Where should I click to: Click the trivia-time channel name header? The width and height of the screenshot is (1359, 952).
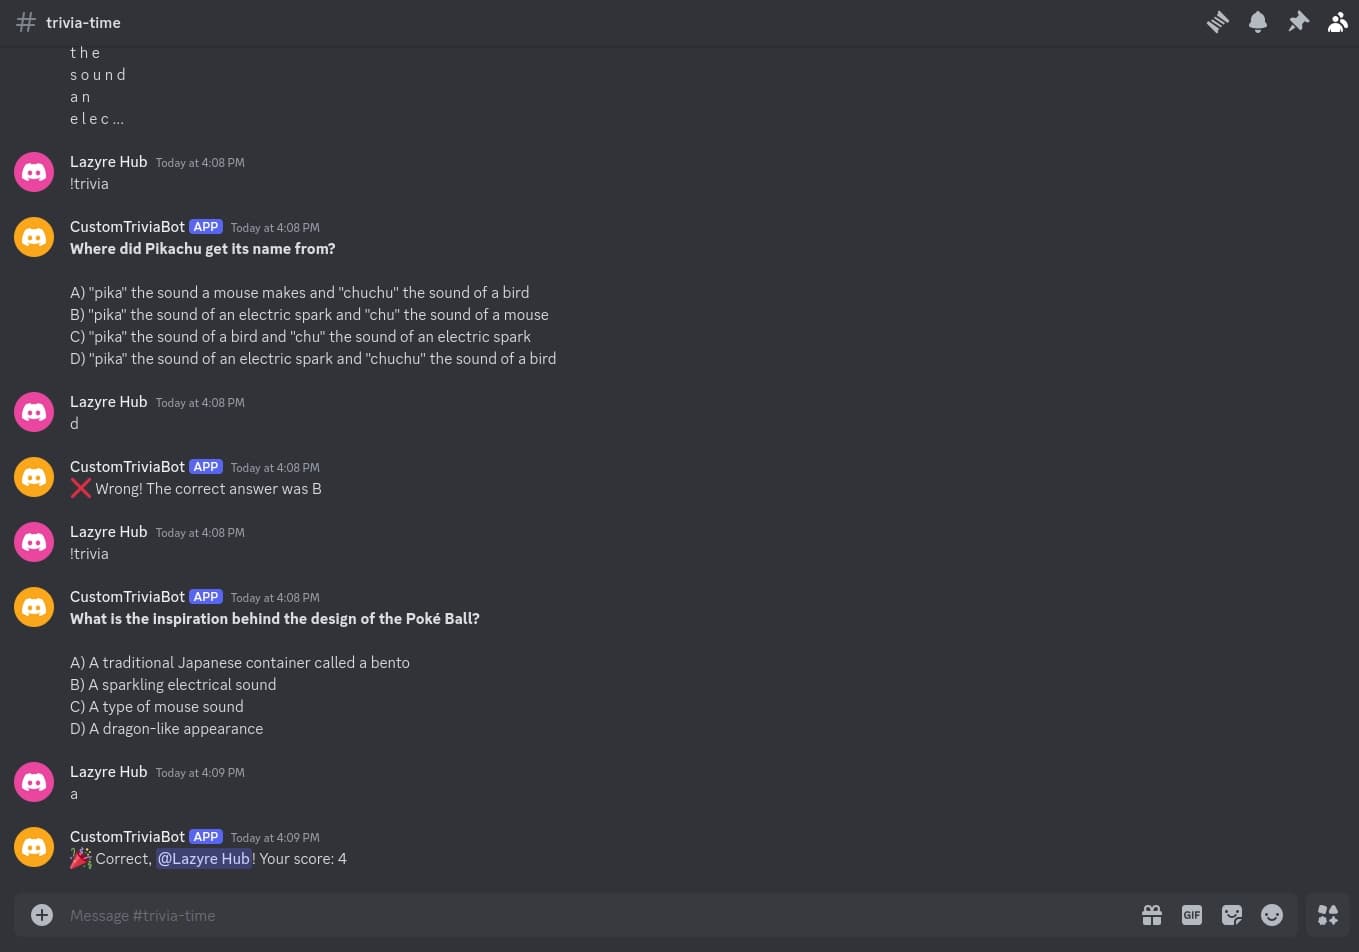coord(83,22)
